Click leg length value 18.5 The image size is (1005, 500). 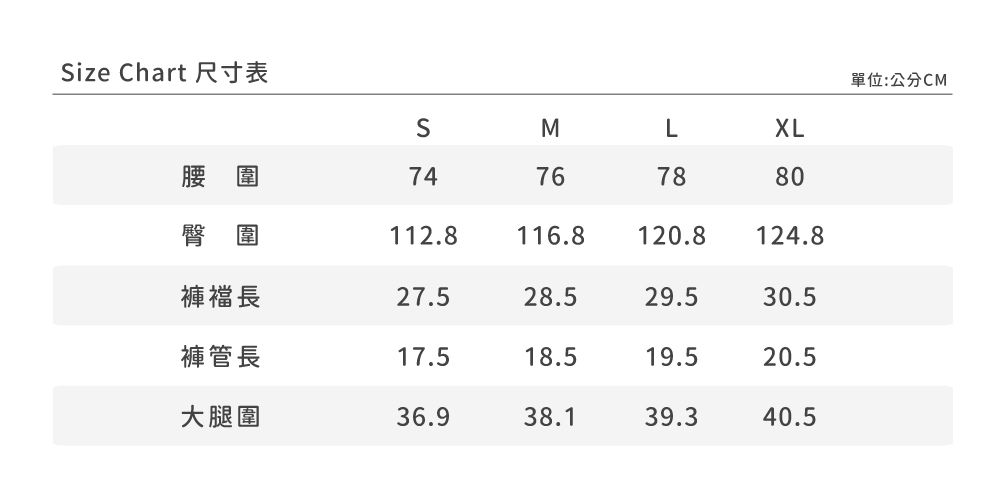[550, 356]
